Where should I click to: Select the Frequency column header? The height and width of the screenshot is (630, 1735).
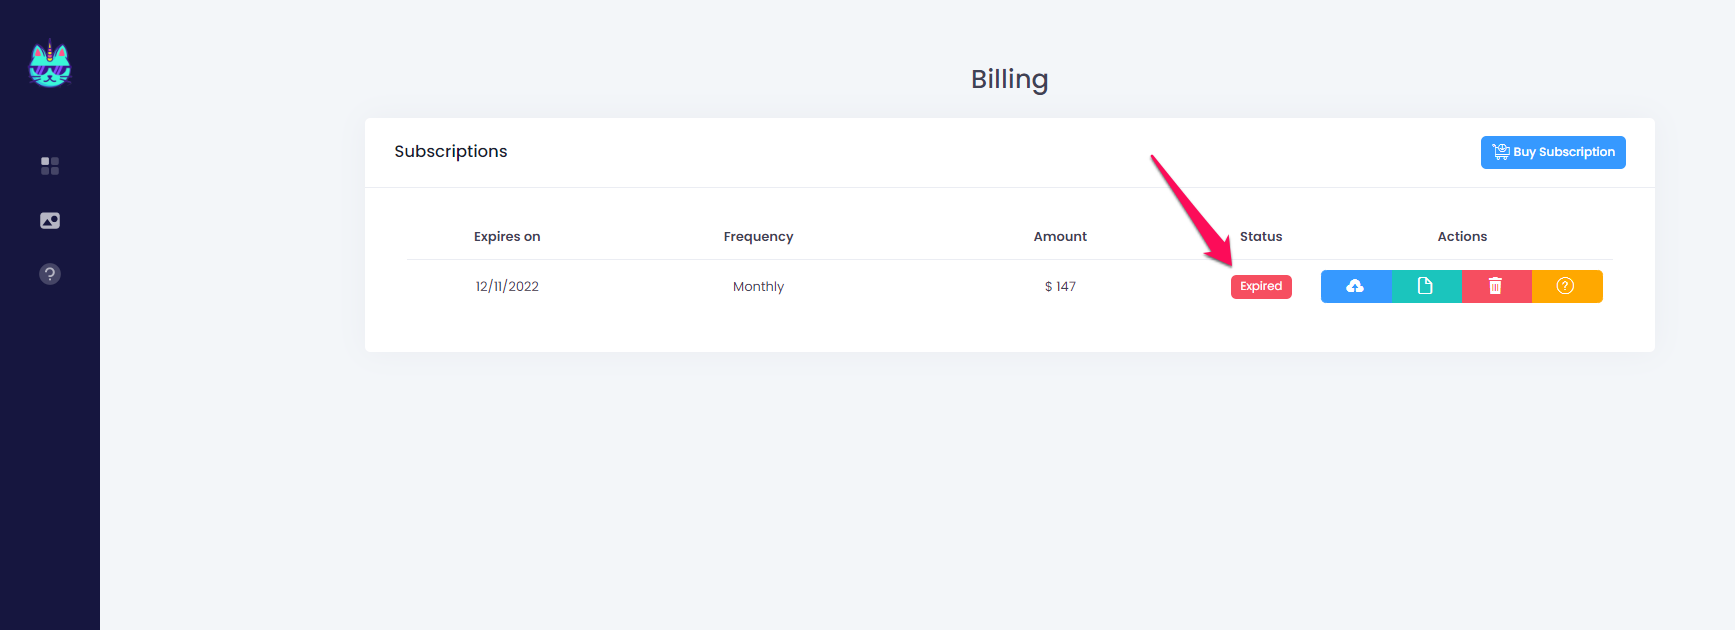pyautogui.click(x=758, y=237)
